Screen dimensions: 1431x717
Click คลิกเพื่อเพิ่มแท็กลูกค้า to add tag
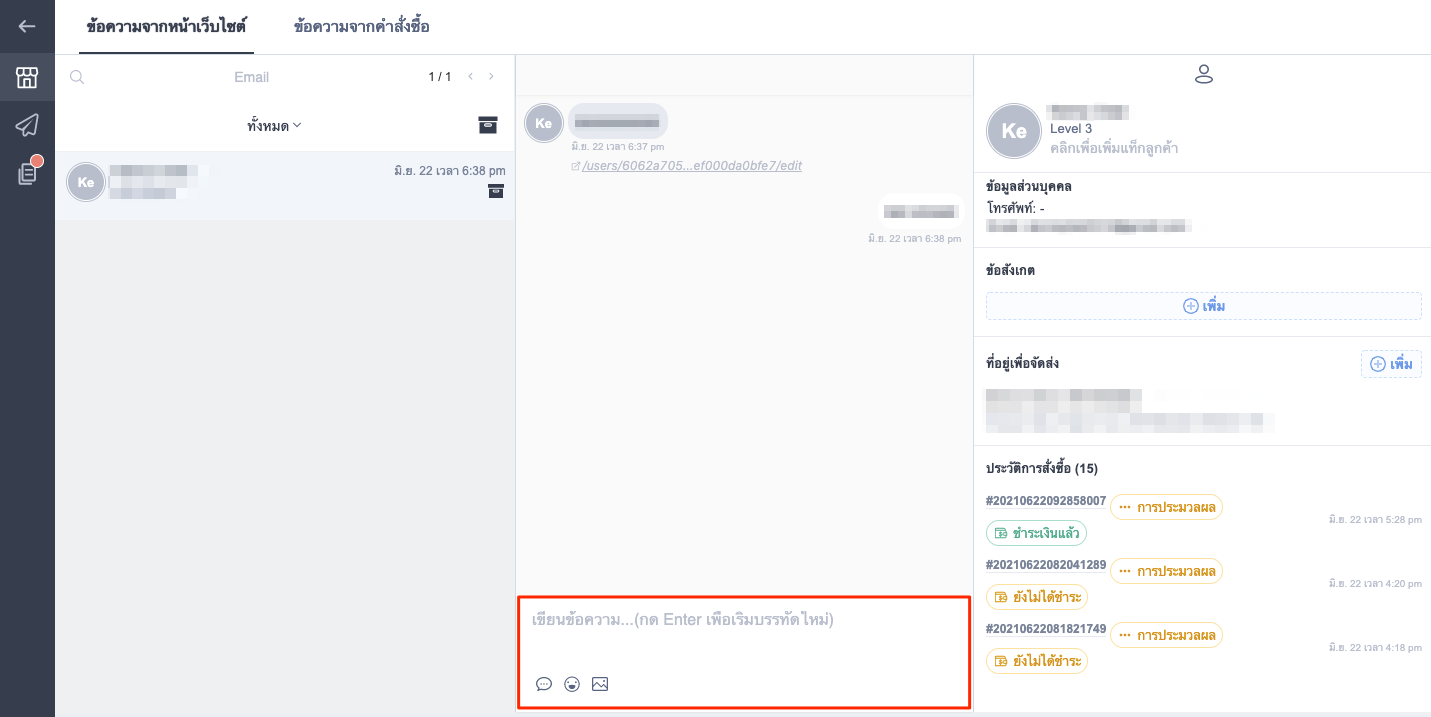coord(1114,148)
